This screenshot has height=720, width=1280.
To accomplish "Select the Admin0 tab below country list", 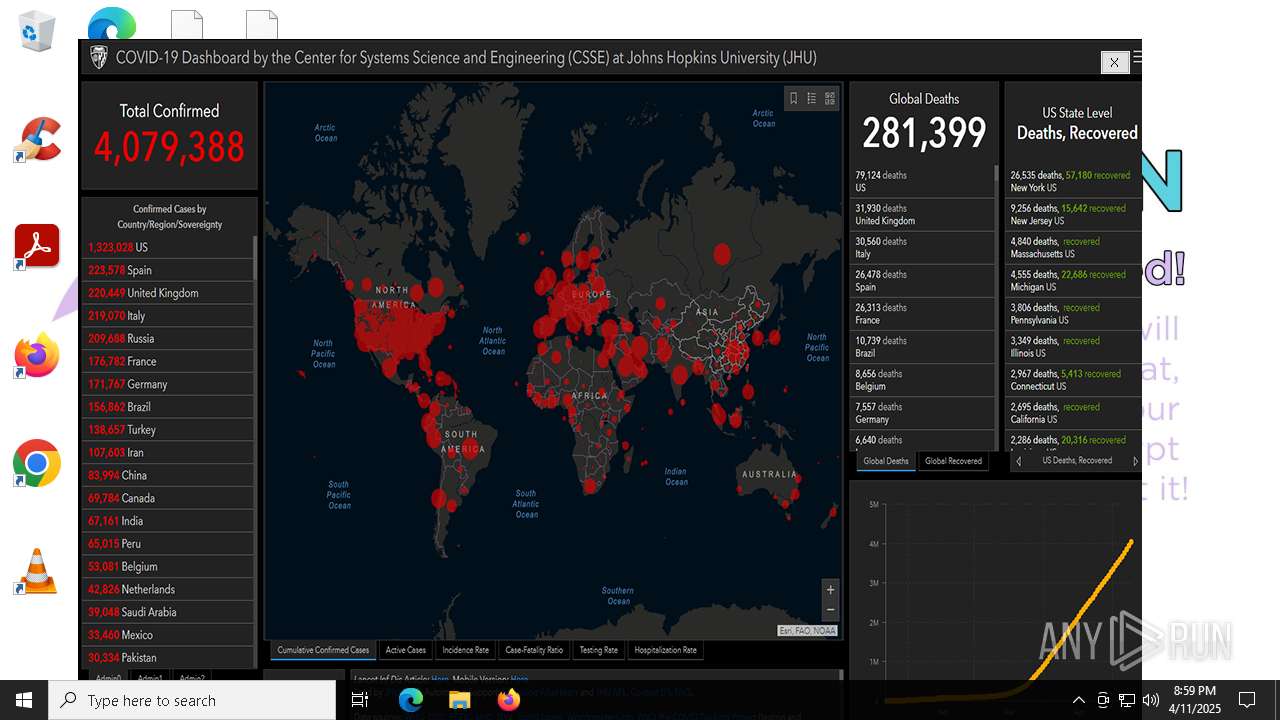I will coord(108,677).
